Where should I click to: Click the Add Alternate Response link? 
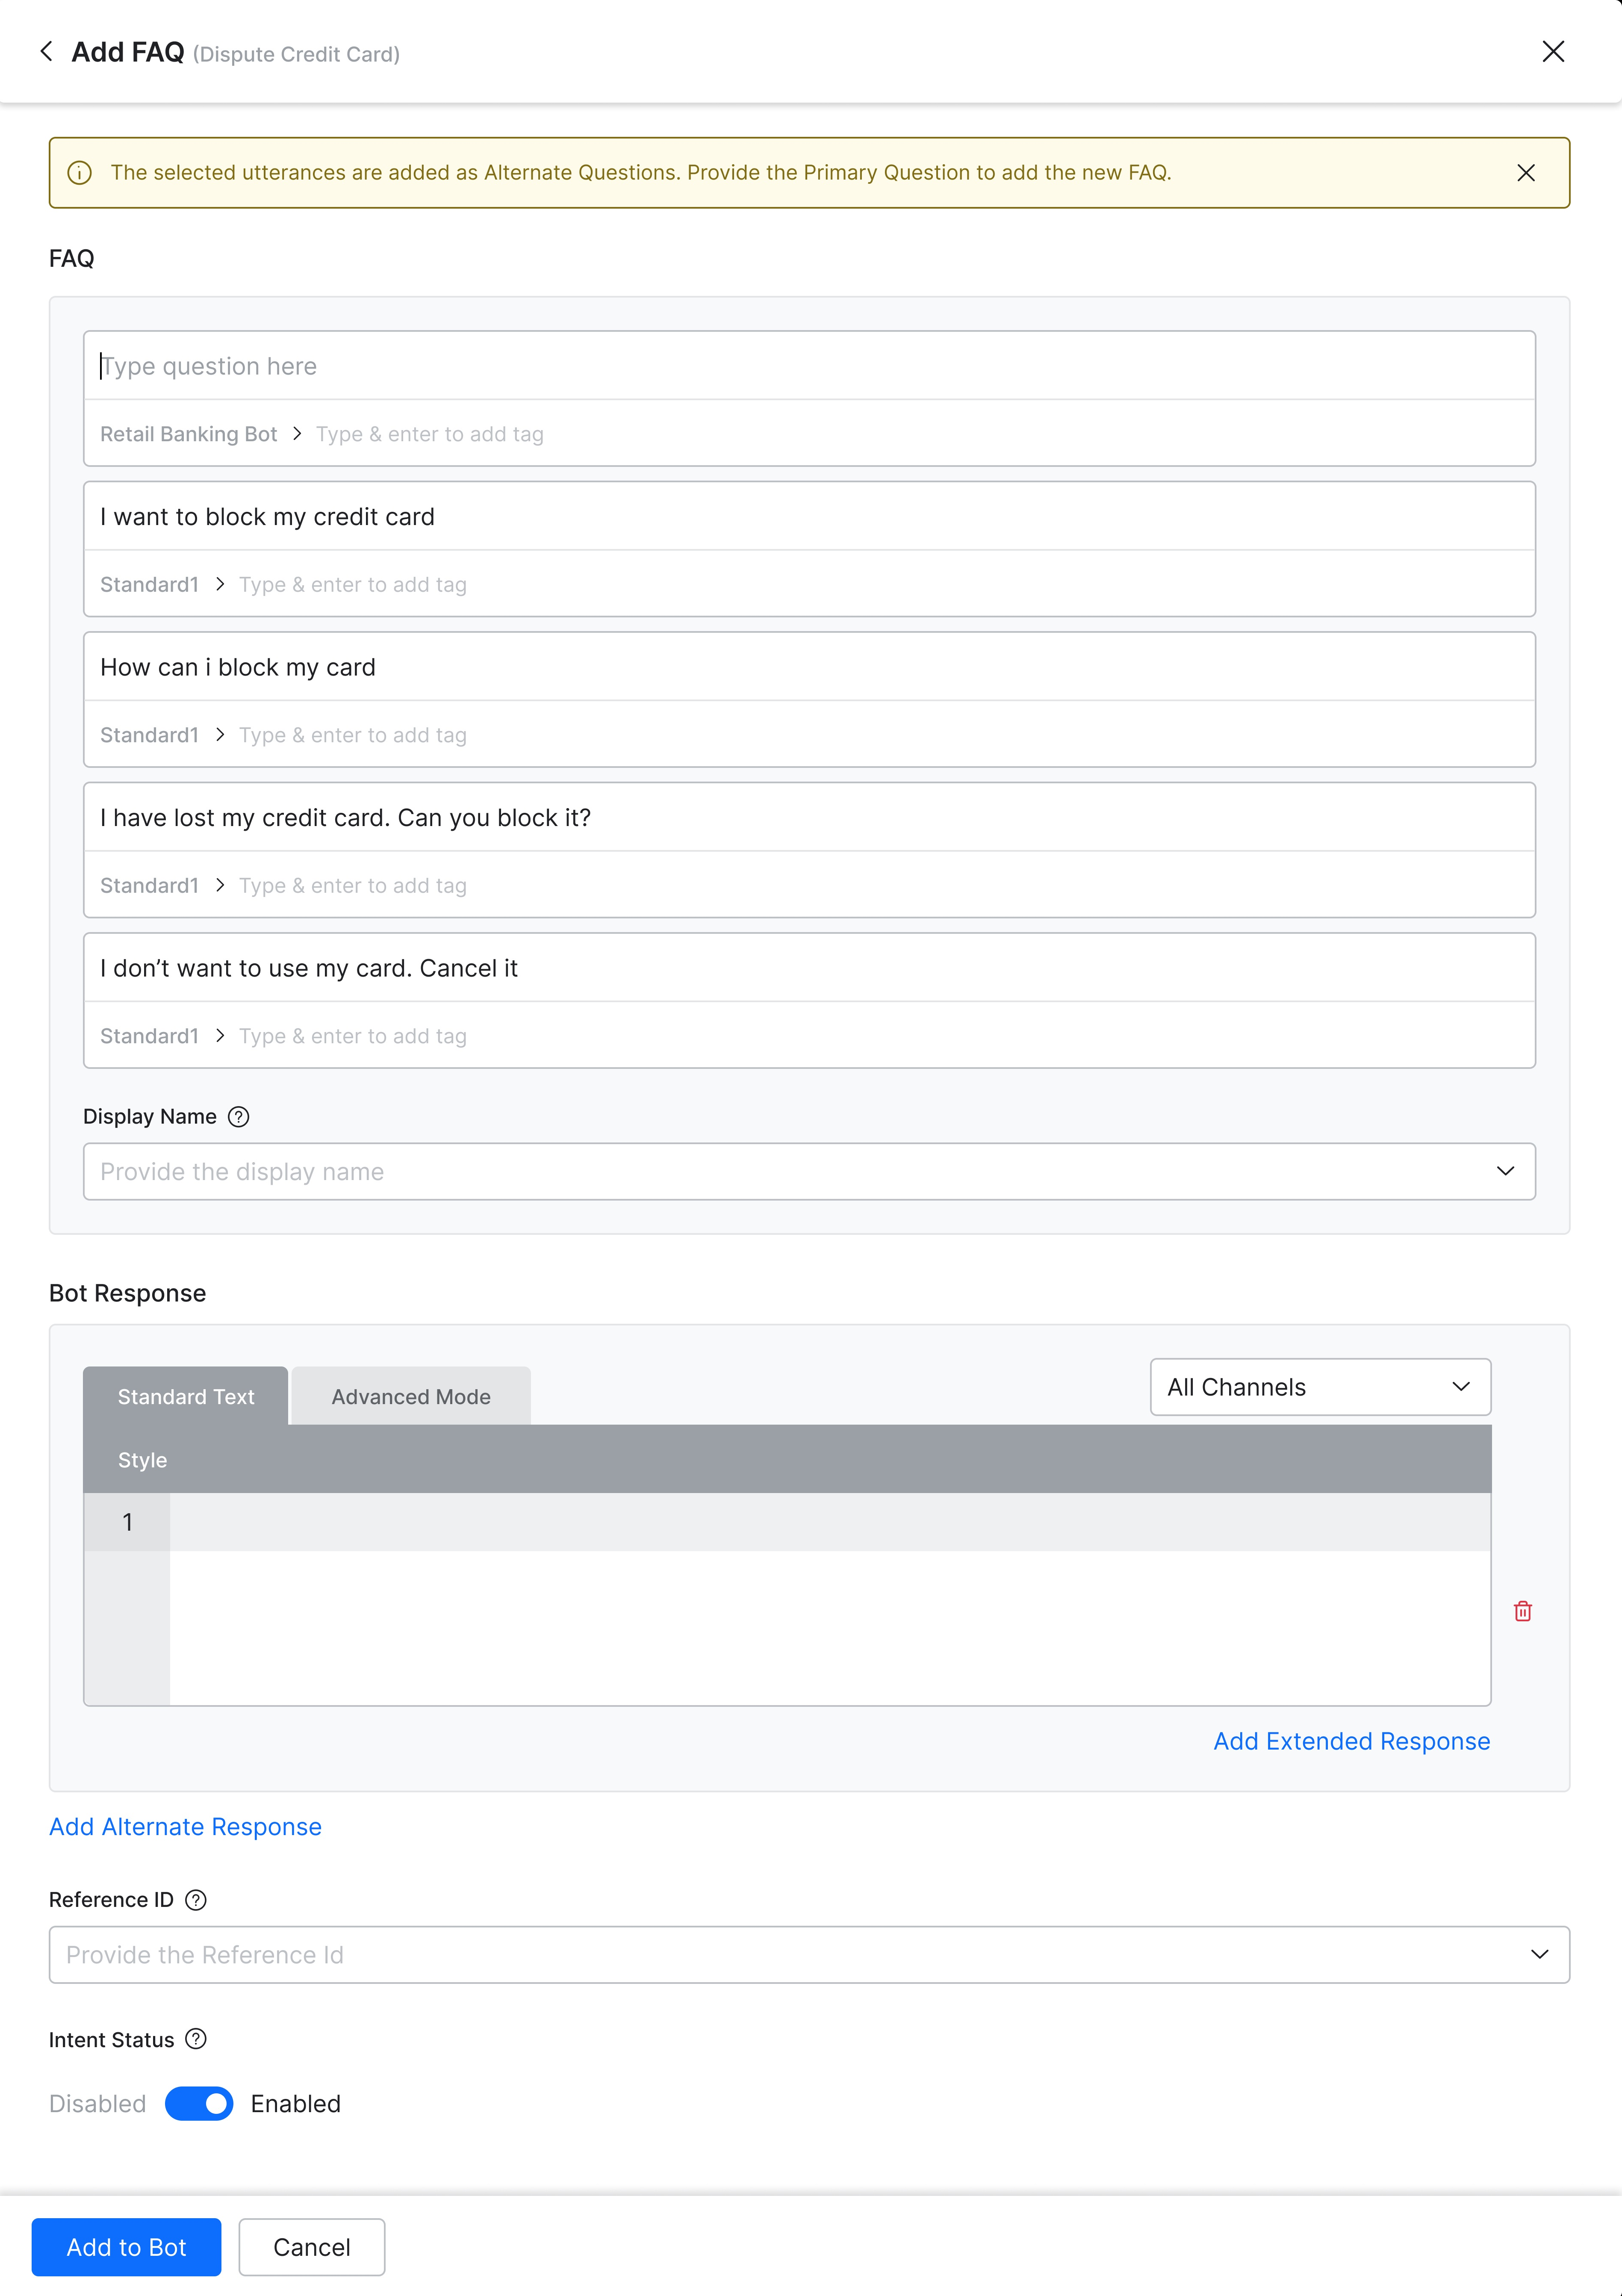click(x=186, y=1827)
